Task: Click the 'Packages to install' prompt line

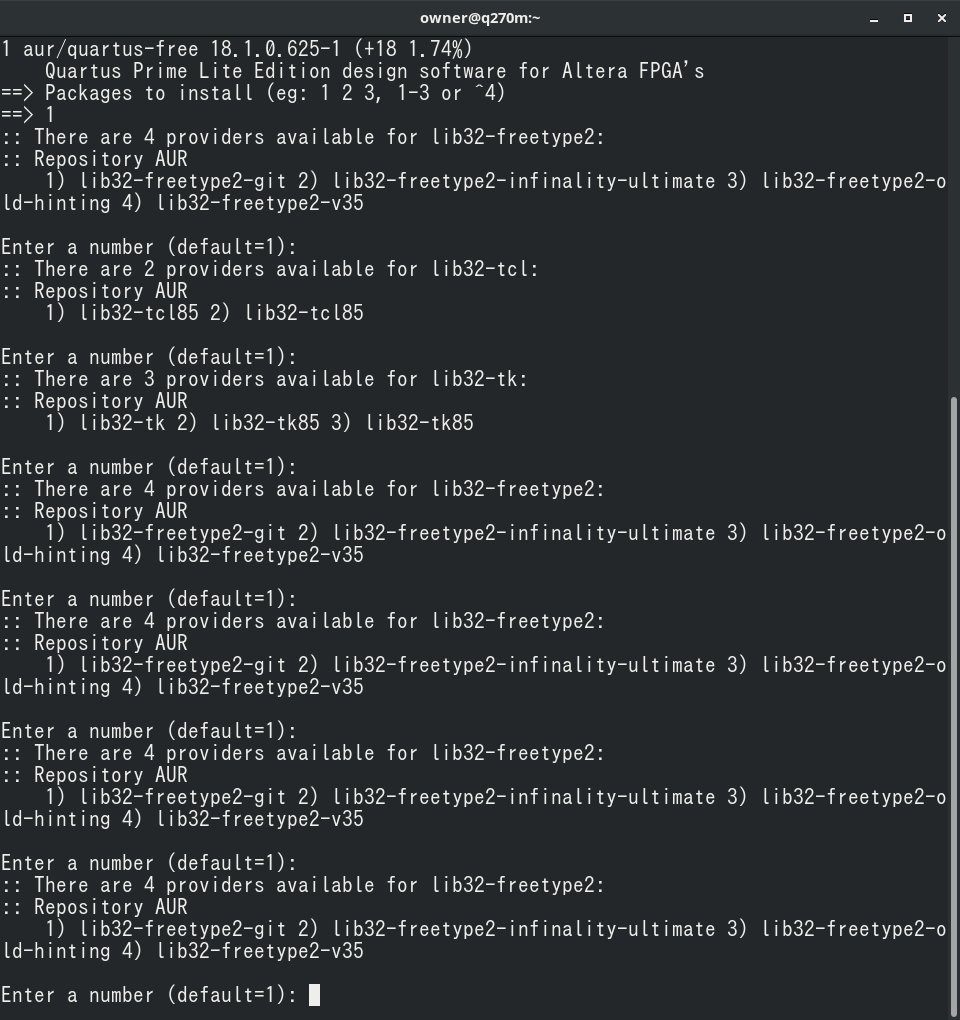Action: click(253, 93)
